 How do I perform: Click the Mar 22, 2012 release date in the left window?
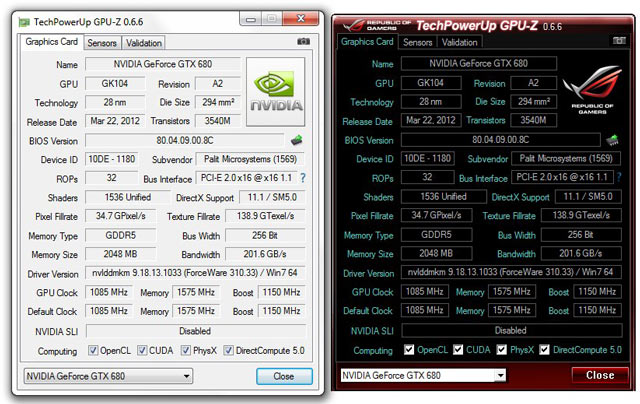point(115,121)
